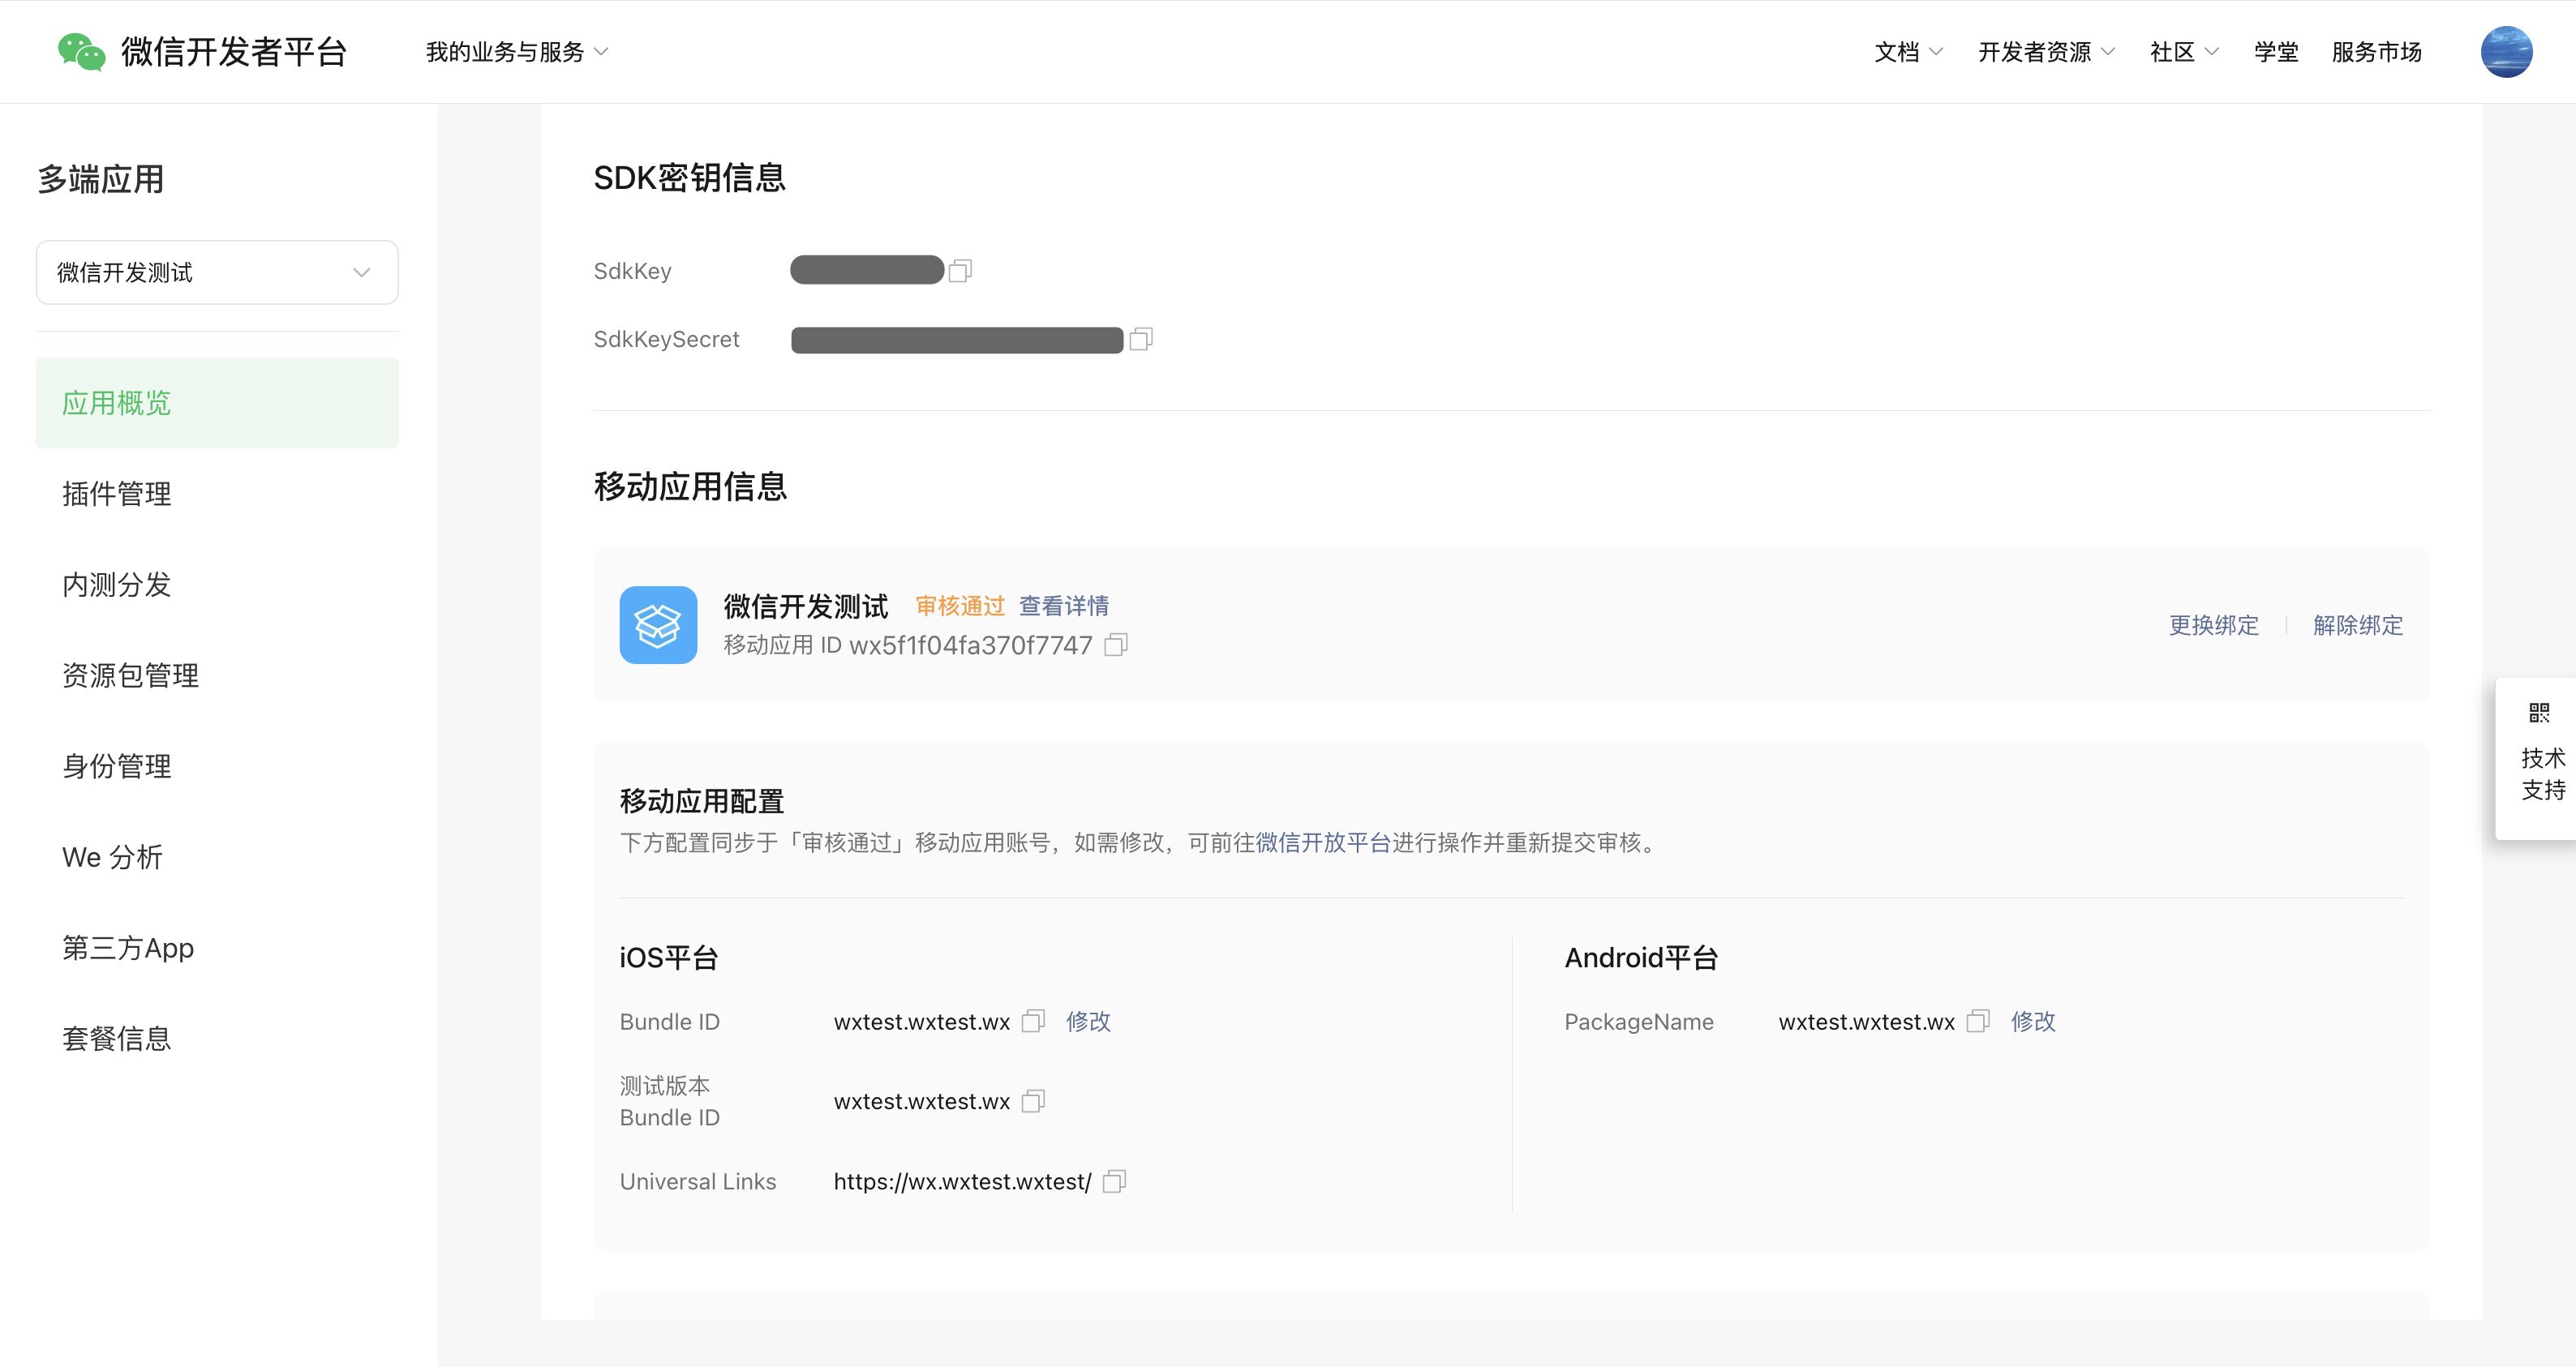Copy the Universal Links URL

click(1114, 1182)
